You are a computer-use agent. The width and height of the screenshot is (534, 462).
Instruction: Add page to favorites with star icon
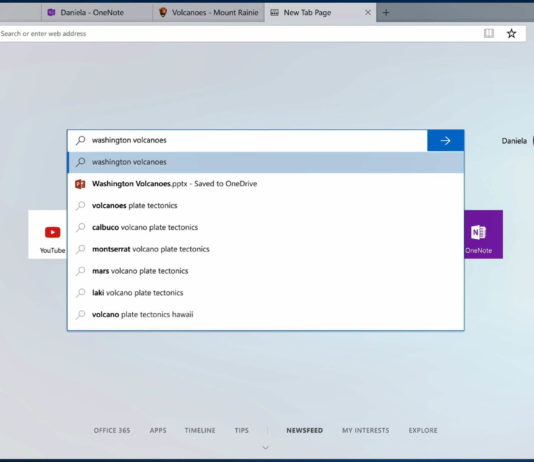pyautogui.click(x=511, y=33)
